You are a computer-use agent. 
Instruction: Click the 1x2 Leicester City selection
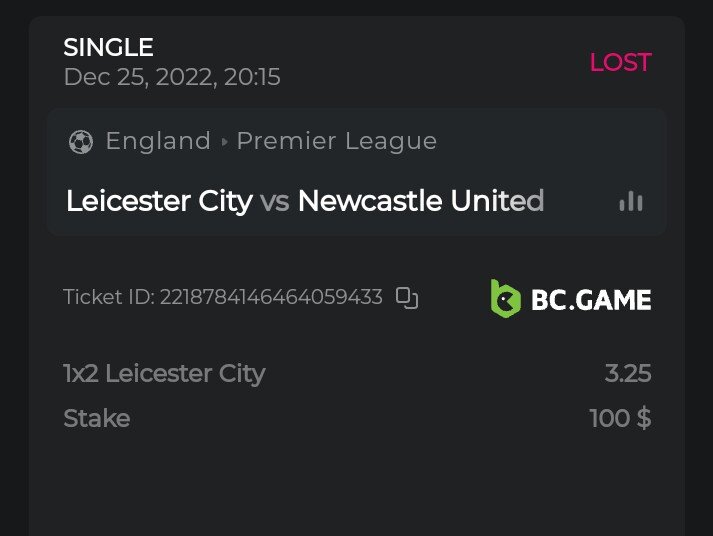(164, 374)
